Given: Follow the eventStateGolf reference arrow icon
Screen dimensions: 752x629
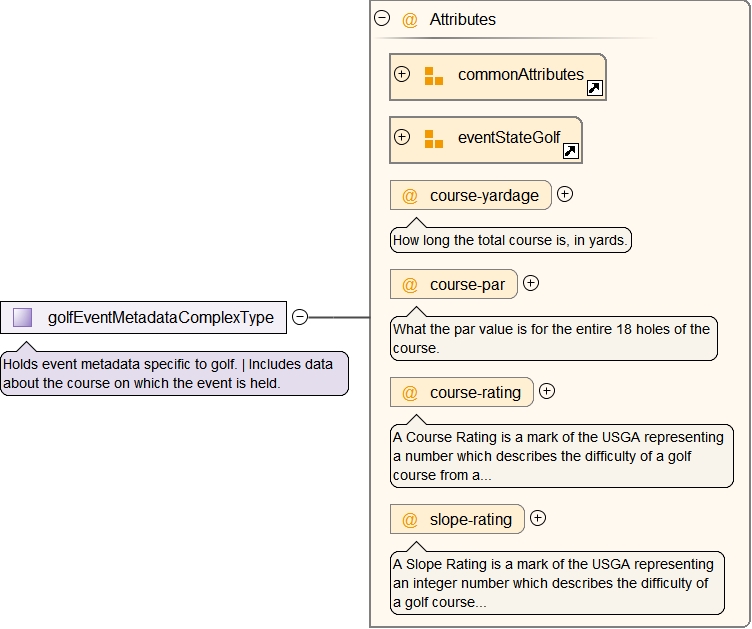Looking at the screenshot, I should [x=570, y=151].
